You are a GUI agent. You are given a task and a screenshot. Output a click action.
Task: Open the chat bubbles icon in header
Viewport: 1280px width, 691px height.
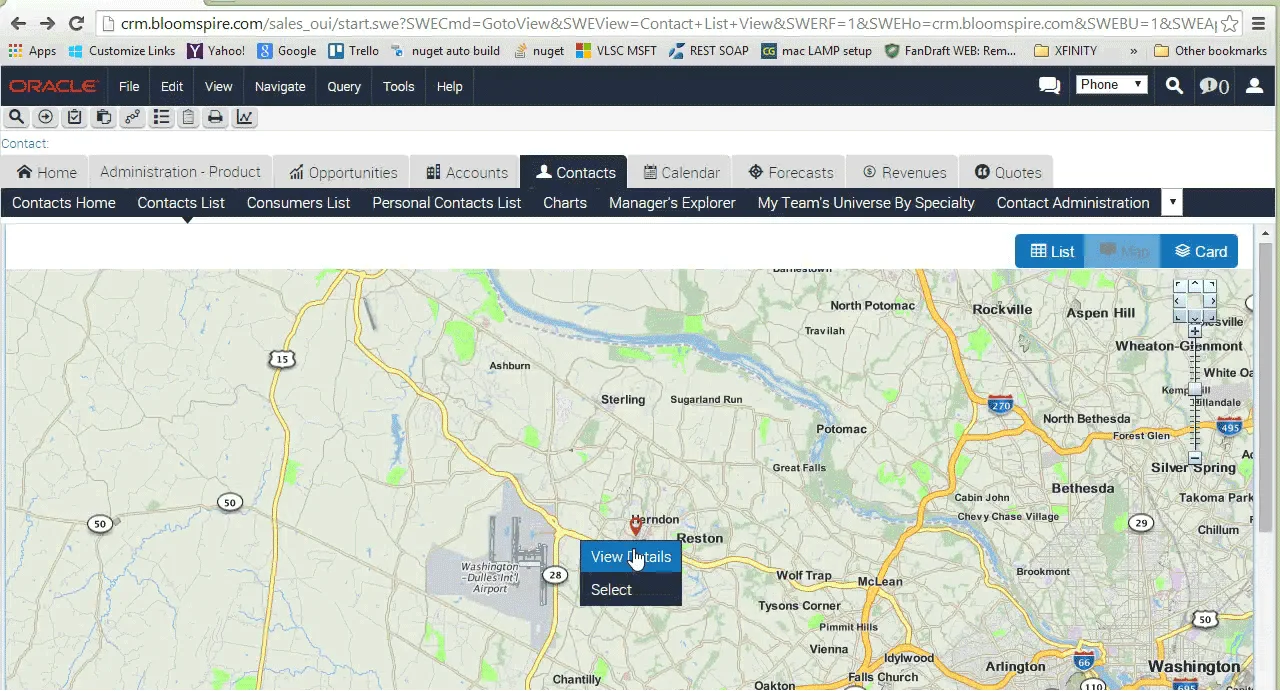point(1049,86)
